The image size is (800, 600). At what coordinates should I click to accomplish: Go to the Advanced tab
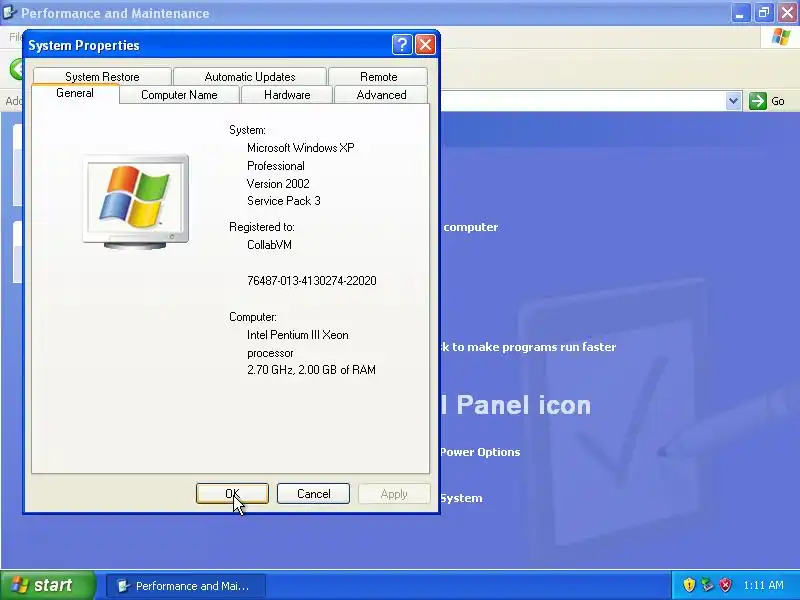381,95
